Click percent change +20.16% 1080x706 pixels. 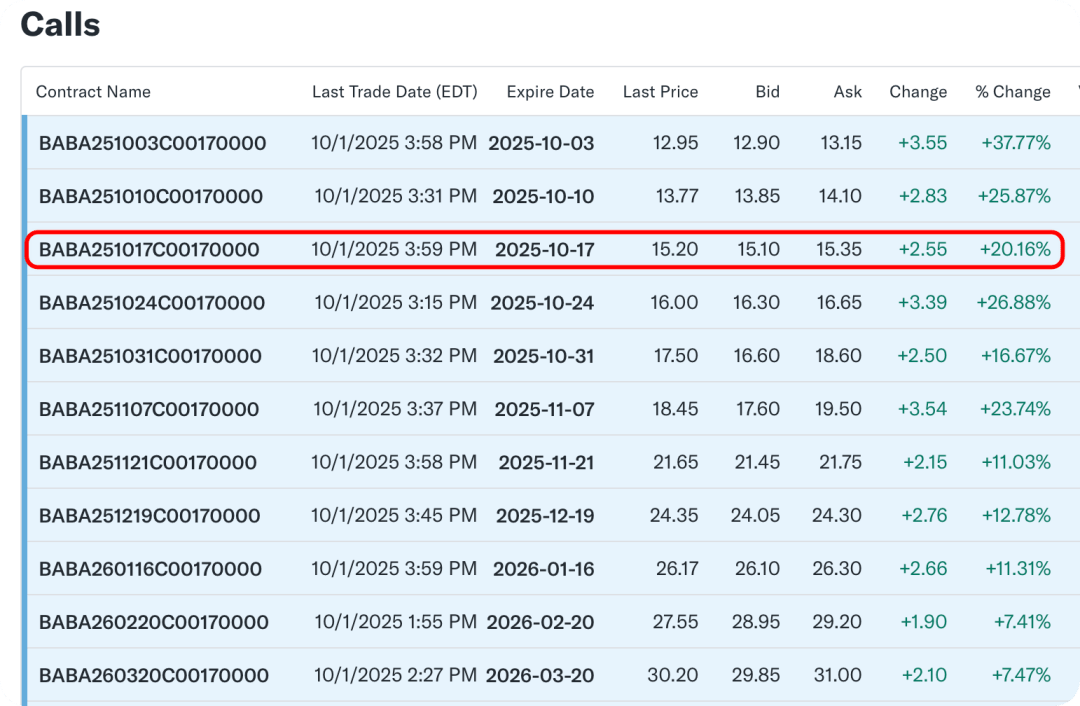1015,249
